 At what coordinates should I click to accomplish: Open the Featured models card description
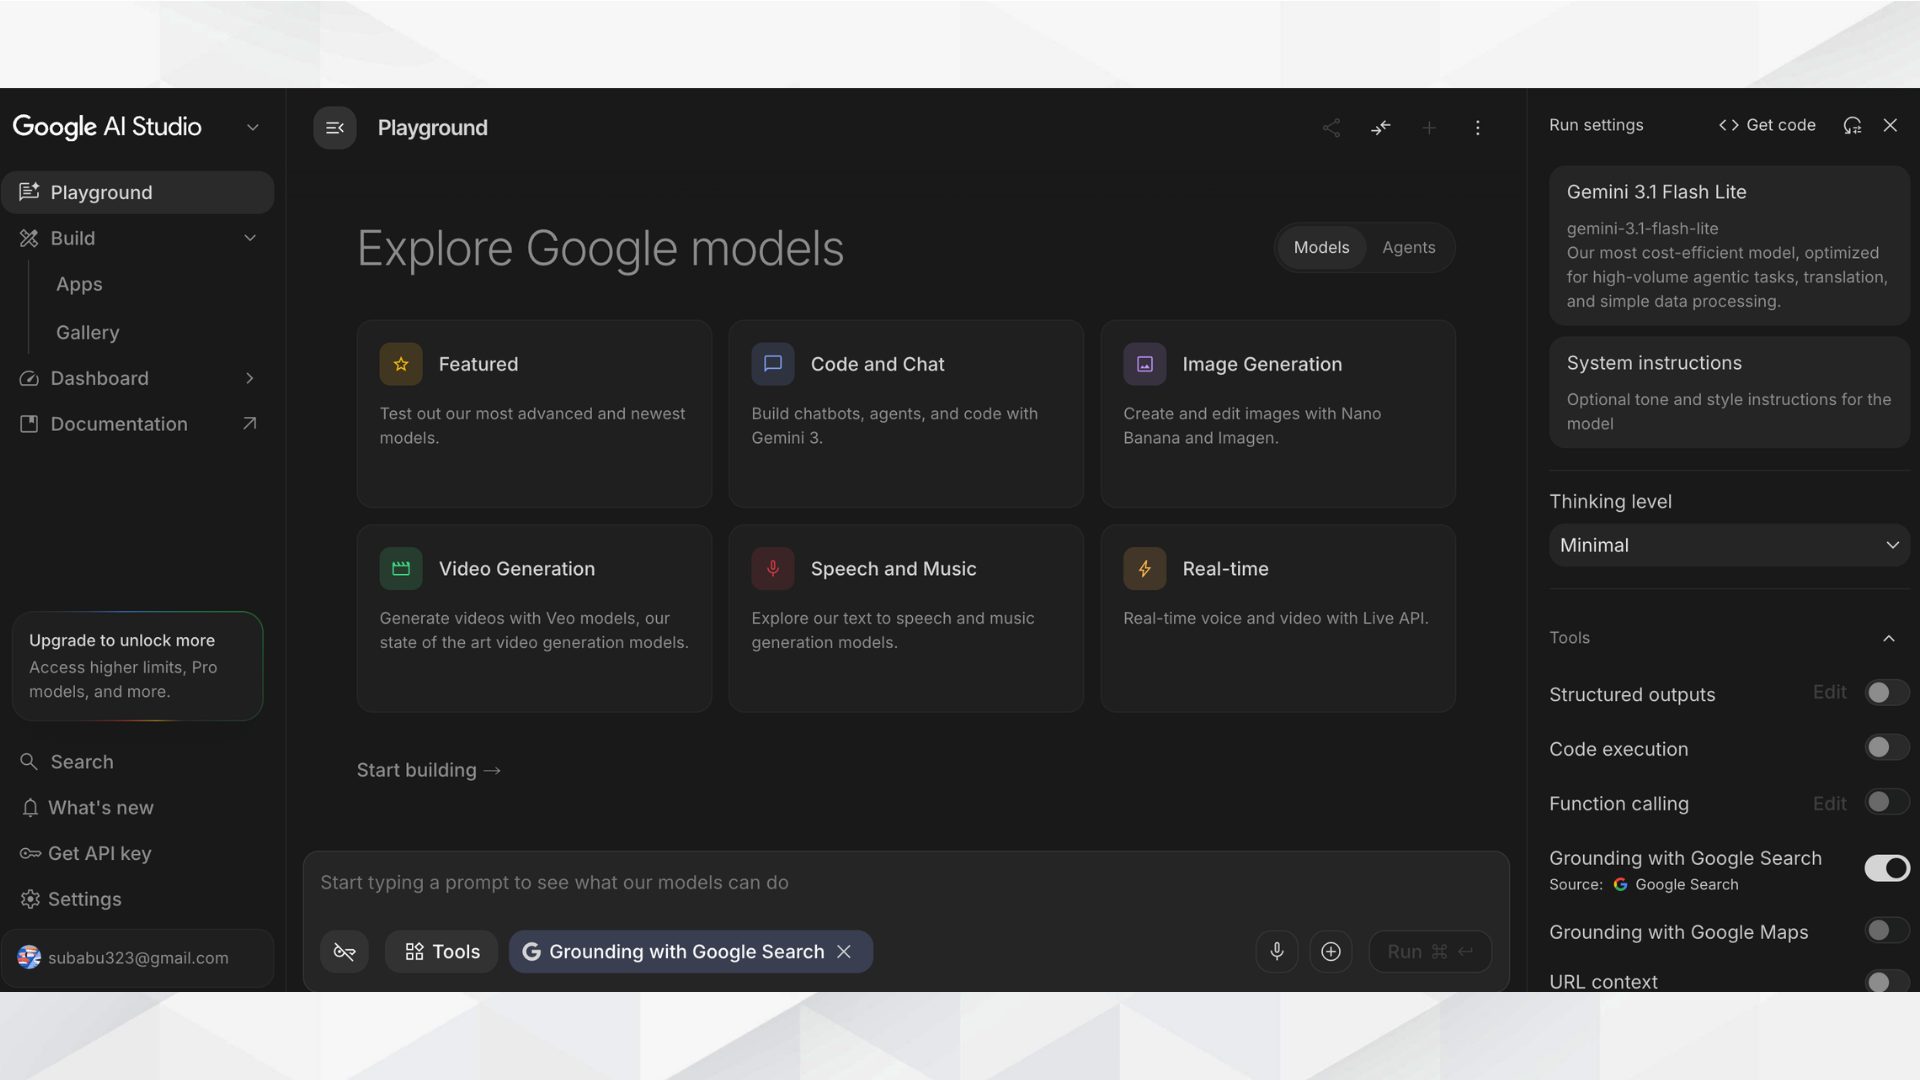click(532, 425)
